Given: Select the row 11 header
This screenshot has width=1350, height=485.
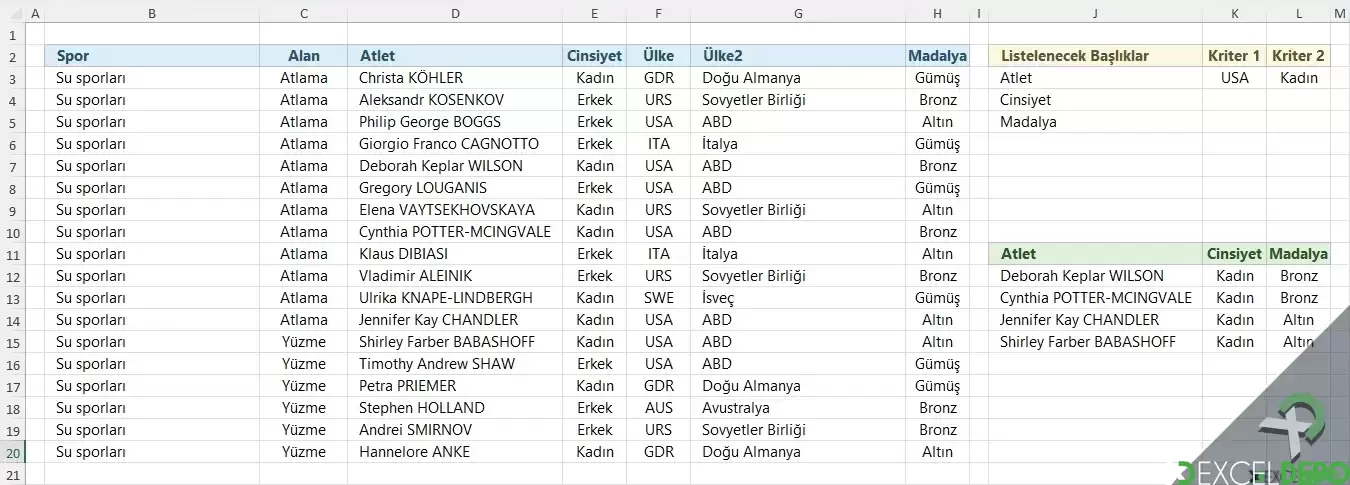Looking at the screenshot, I should [x=10, y=254].
